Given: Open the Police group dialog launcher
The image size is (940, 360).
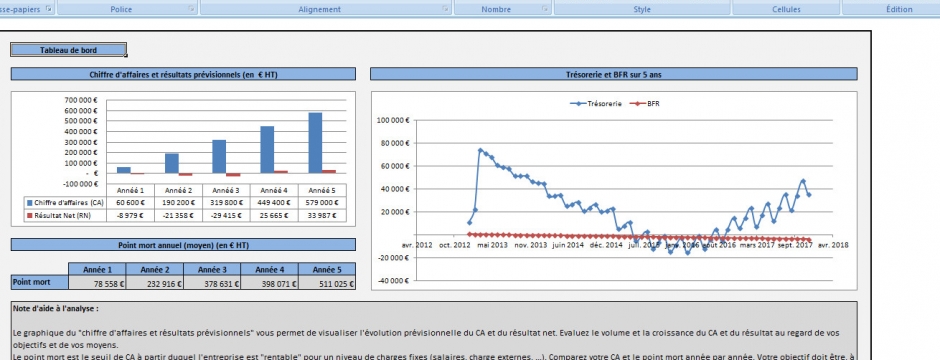Looking at the screenshot, I should [x=191, y=9].
